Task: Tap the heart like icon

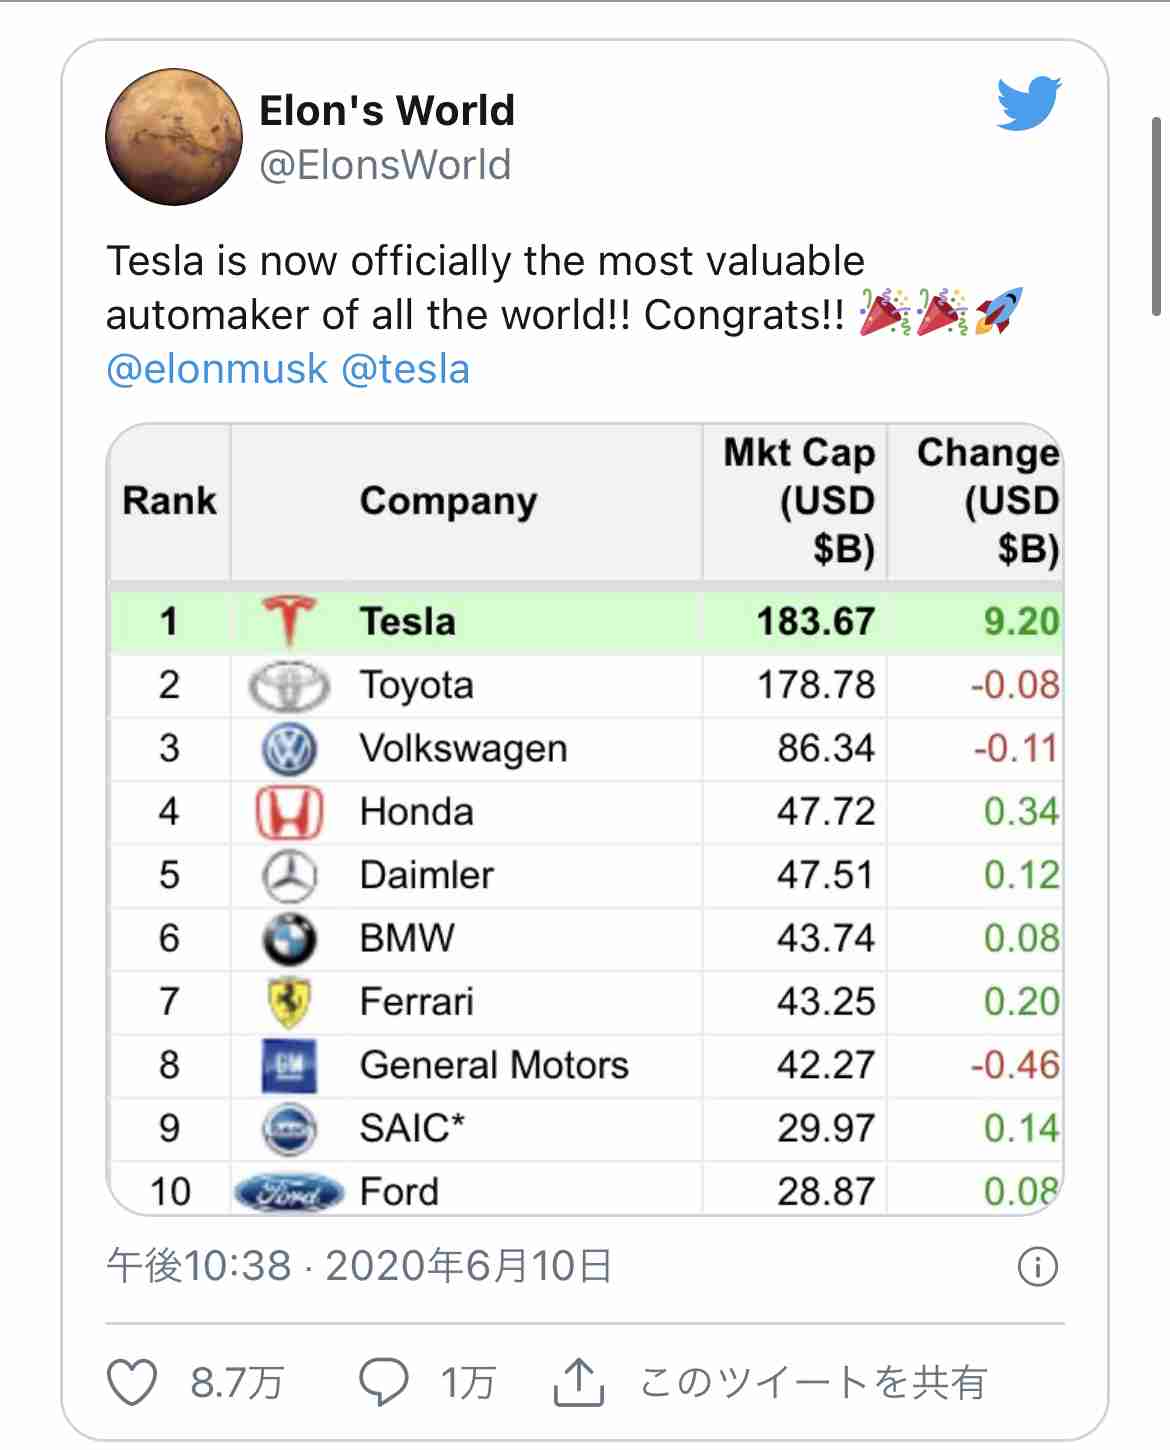Action: 132,1383
